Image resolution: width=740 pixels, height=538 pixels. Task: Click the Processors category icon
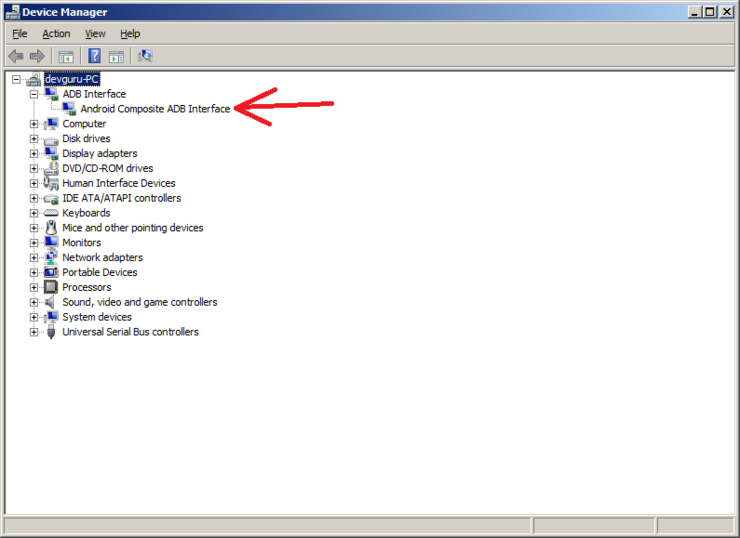tap(50, 287)
